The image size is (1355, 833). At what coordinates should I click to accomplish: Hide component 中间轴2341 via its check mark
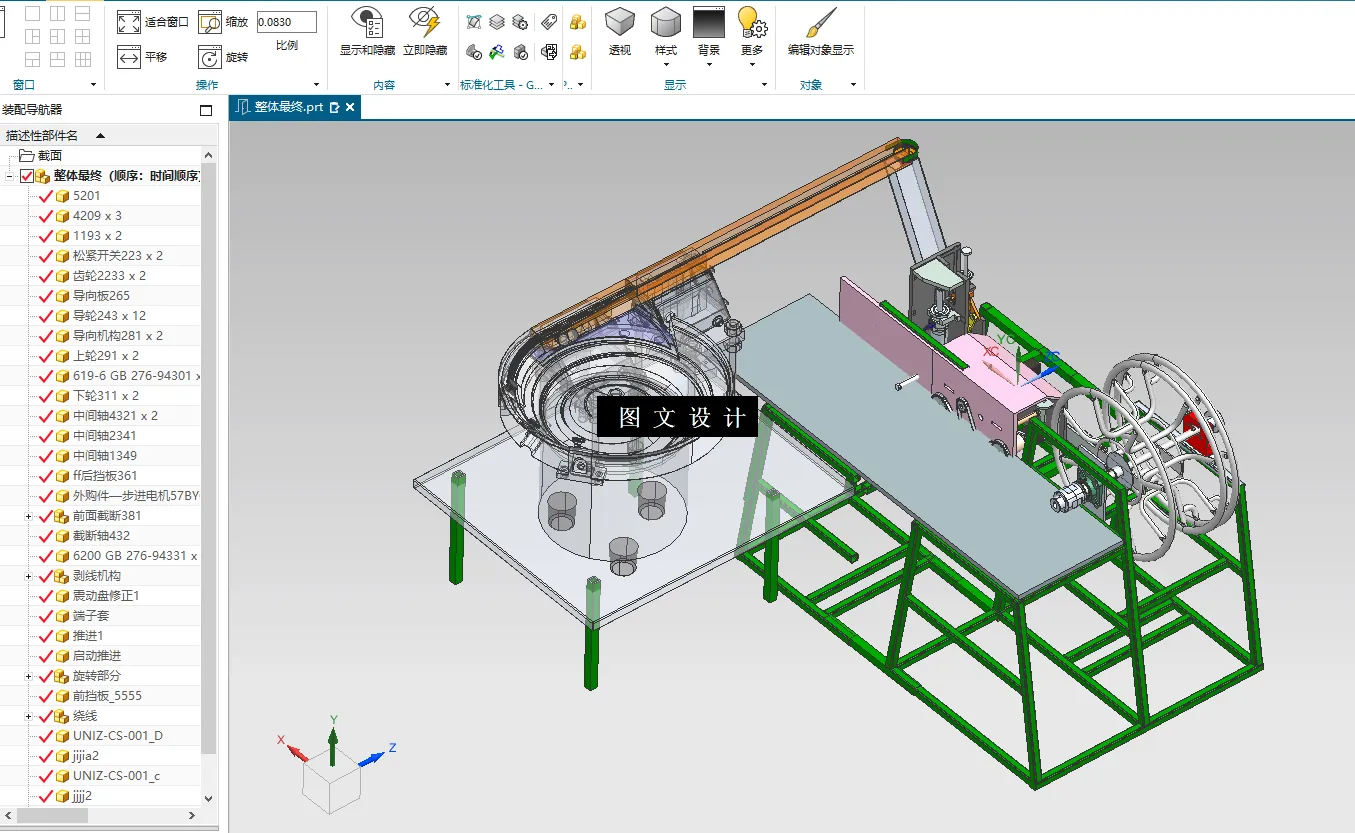click(45, 436)
